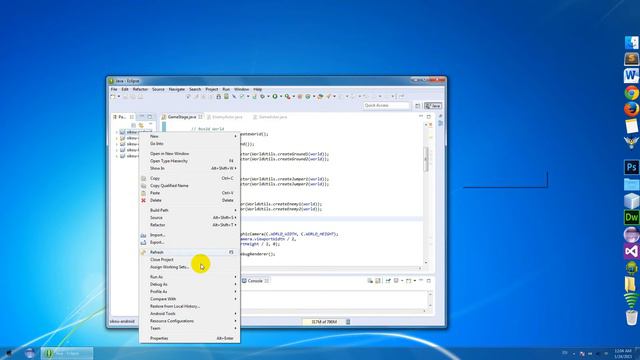Open Photoshop from desktop sidebar
The height and width of the screenshot is (360, 640).
point(631,167)
